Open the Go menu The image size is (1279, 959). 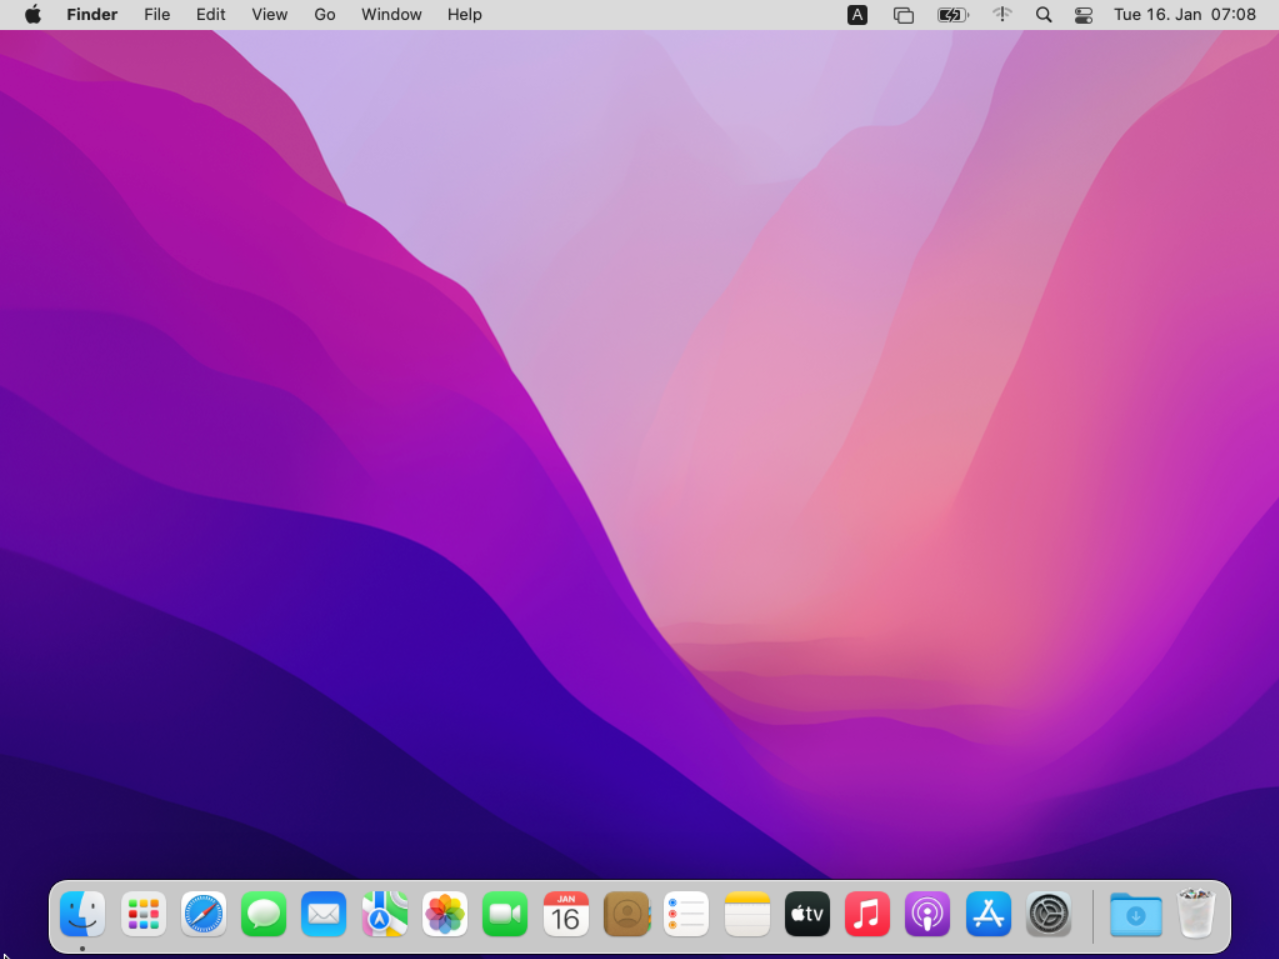coord(324,14)
